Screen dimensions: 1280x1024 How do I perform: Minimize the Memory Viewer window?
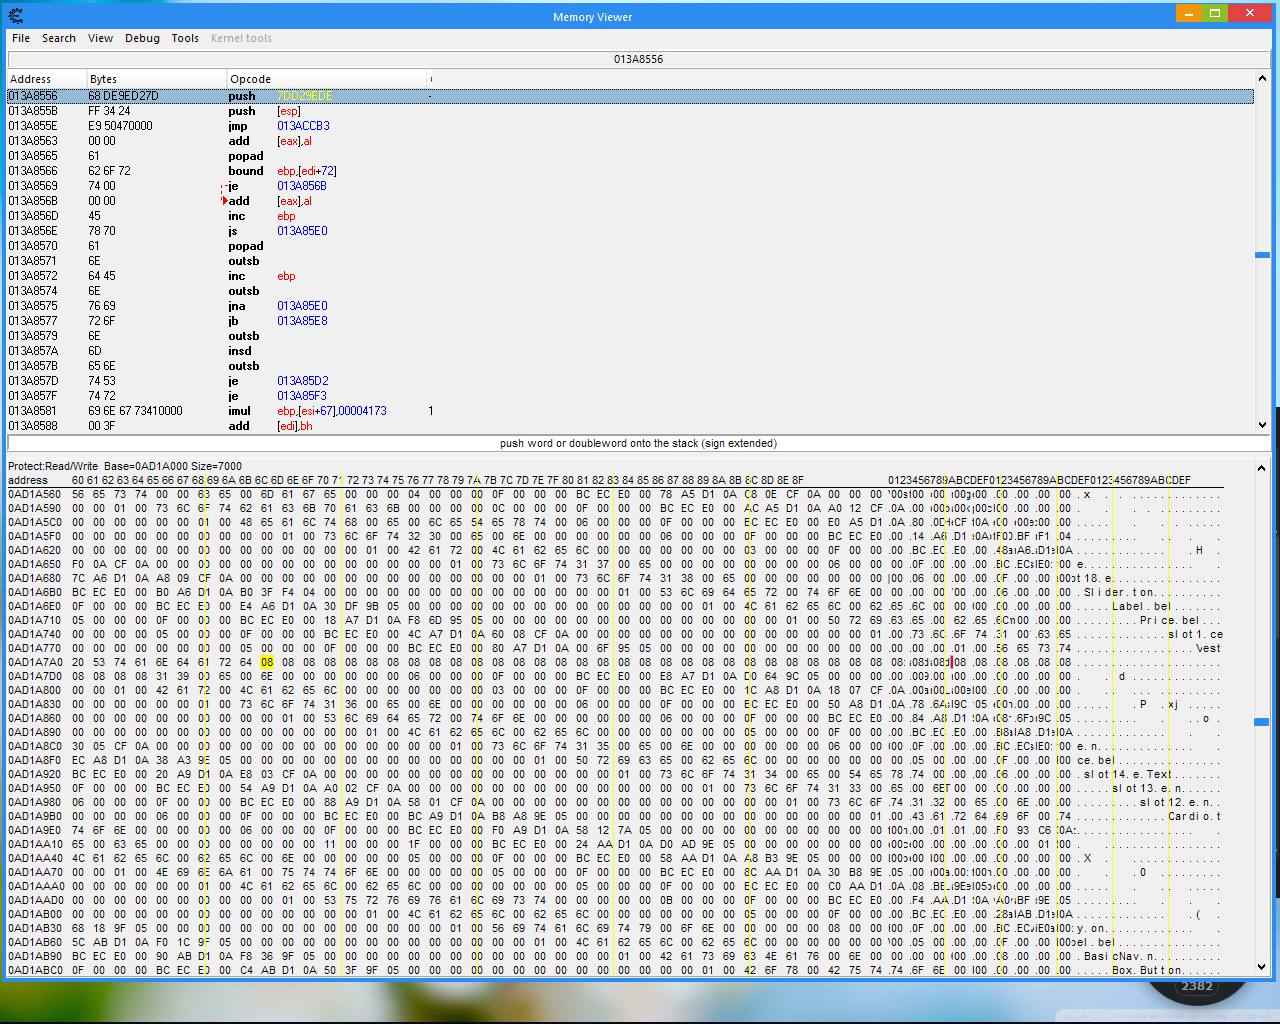1188,13
